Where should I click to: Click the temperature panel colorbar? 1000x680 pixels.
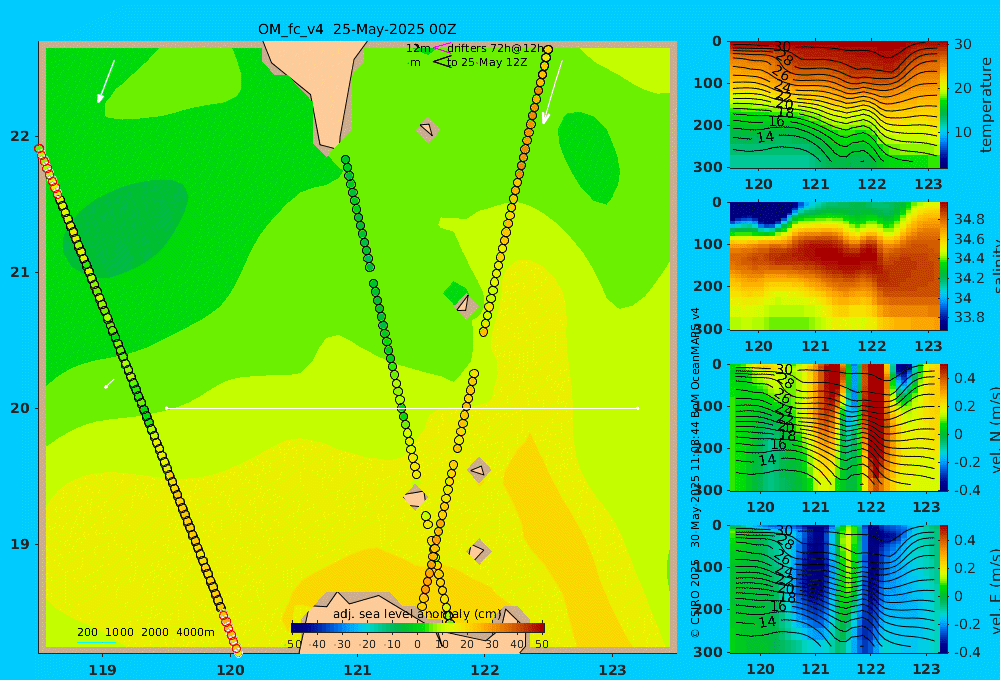pos(943,104)
